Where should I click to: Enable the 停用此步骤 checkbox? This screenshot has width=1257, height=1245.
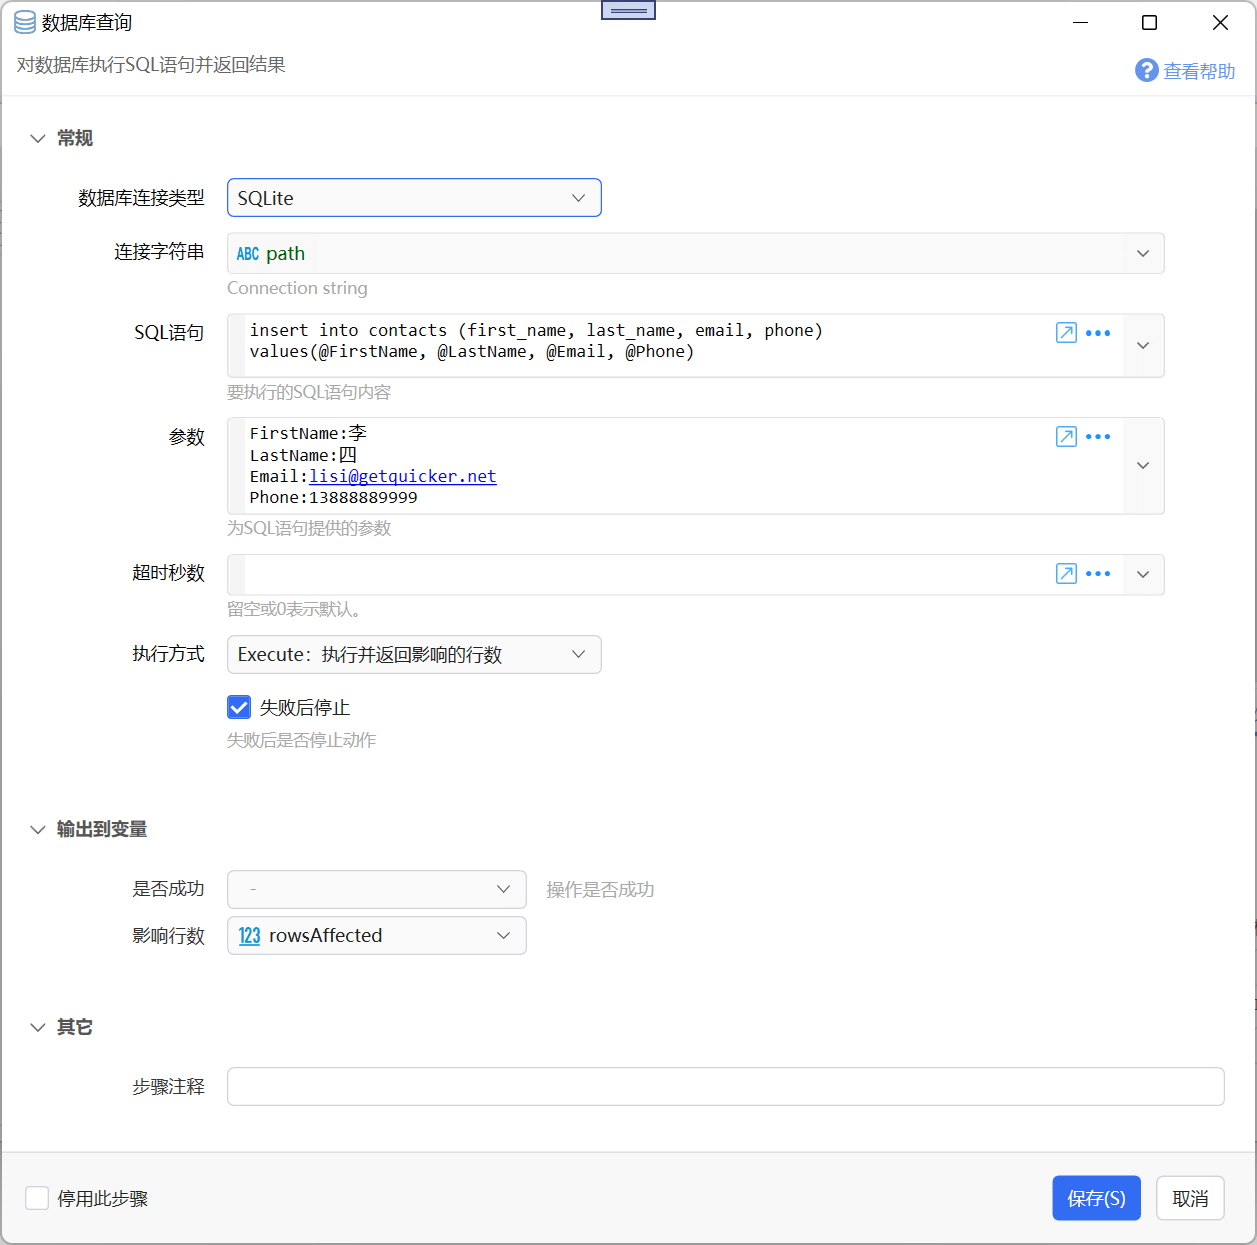tap(37, 1198)
